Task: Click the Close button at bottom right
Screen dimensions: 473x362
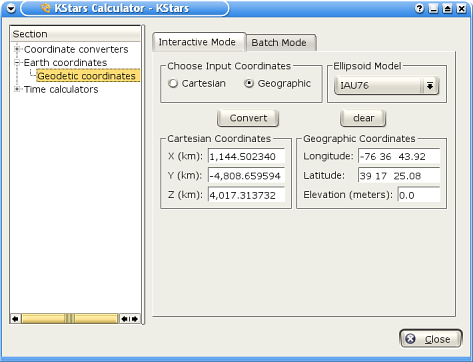Action: point(431,339)
